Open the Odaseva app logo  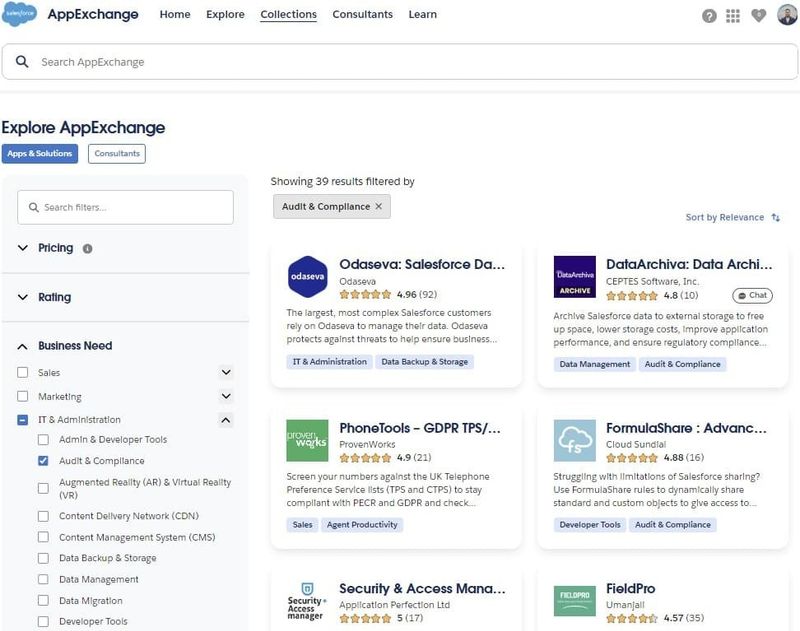[307, 276]
